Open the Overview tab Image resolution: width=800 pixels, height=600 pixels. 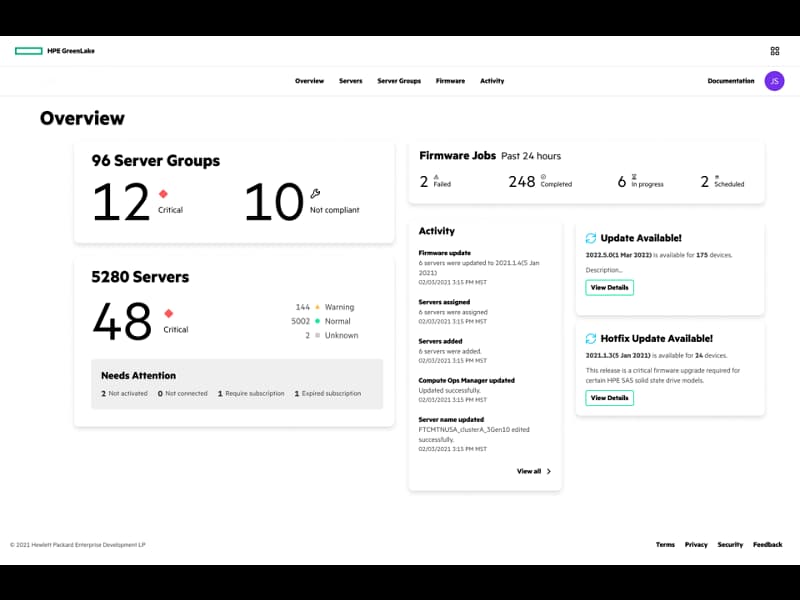tap(309, 81)
